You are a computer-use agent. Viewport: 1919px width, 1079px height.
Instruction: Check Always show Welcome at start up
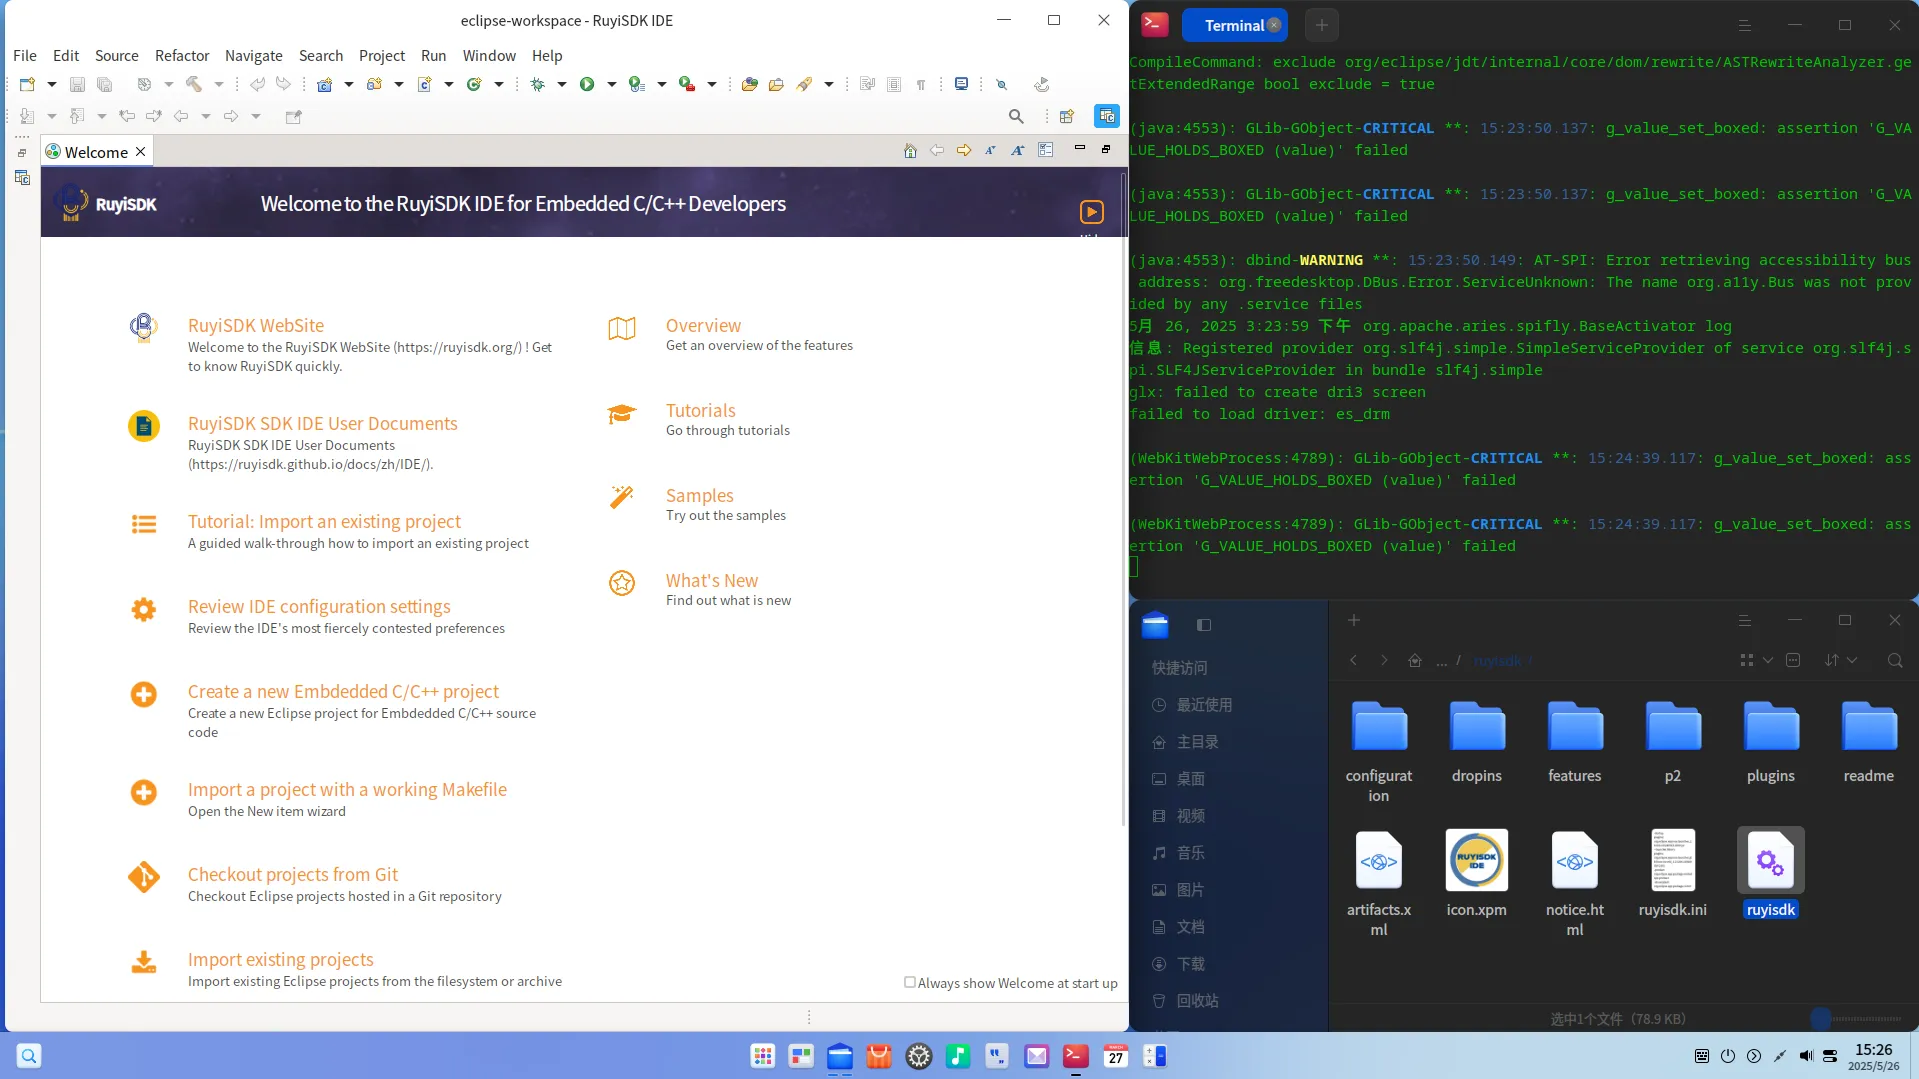pos(910,982)
